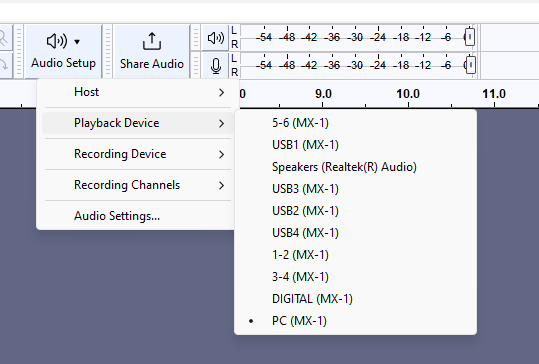This screenshot has height=364, width=539.
Task: Open the Audio Setup toolbar button
Action: (x=63, y=52)
